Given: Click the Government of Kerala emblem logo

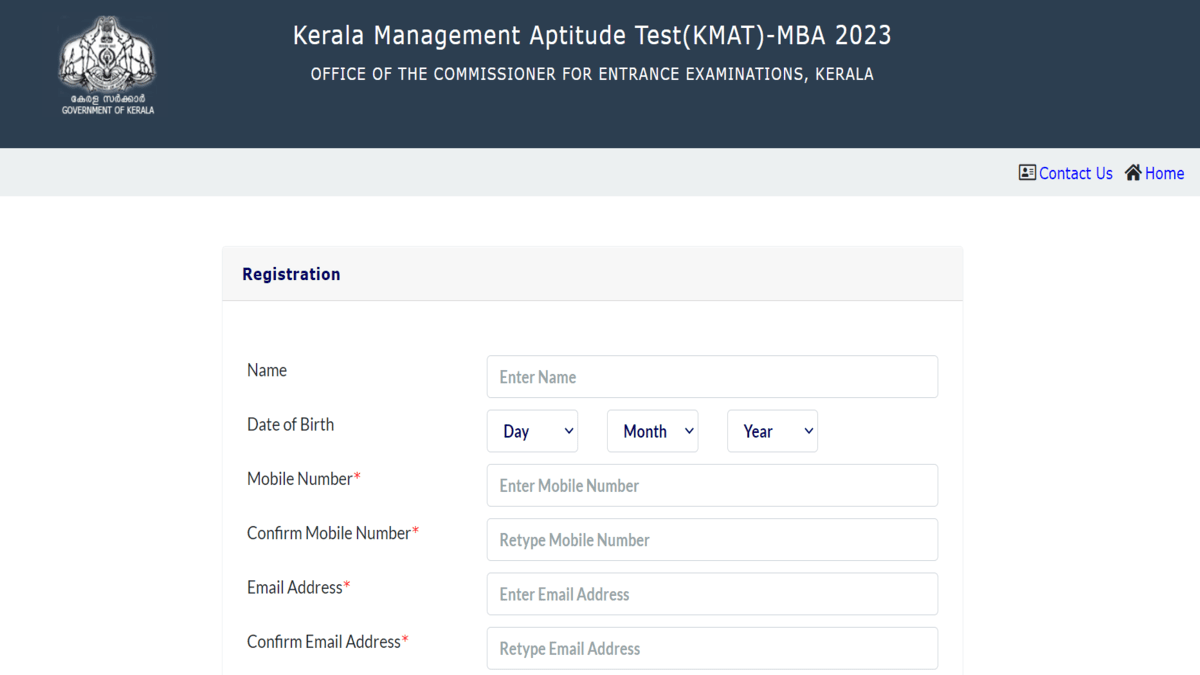Looking at the screenshot, I should (107, 65).
